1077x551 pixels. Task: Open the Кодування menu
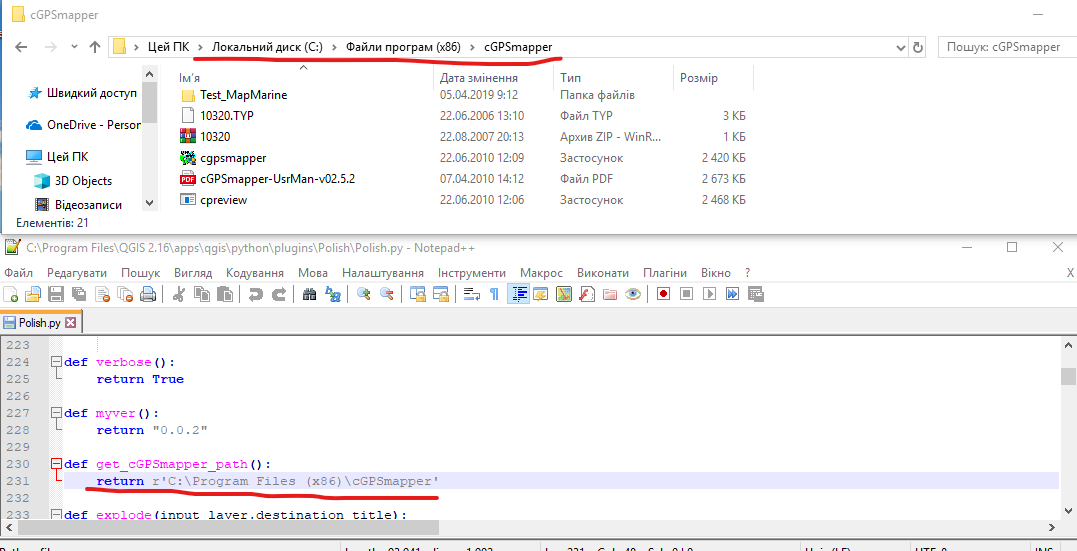pos(255,273)
